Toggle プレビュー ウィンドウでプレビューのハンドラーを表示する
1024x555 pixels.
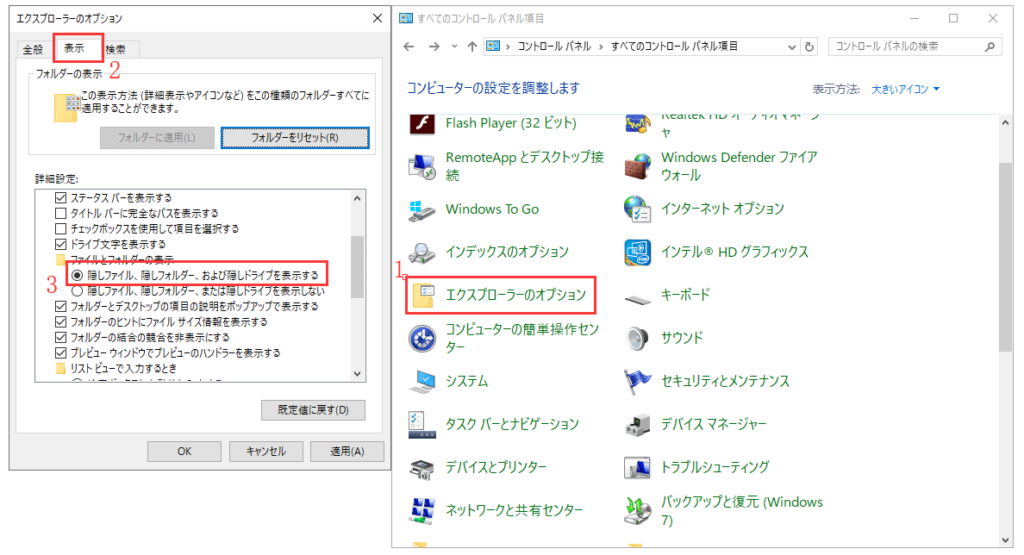(61, 353)
